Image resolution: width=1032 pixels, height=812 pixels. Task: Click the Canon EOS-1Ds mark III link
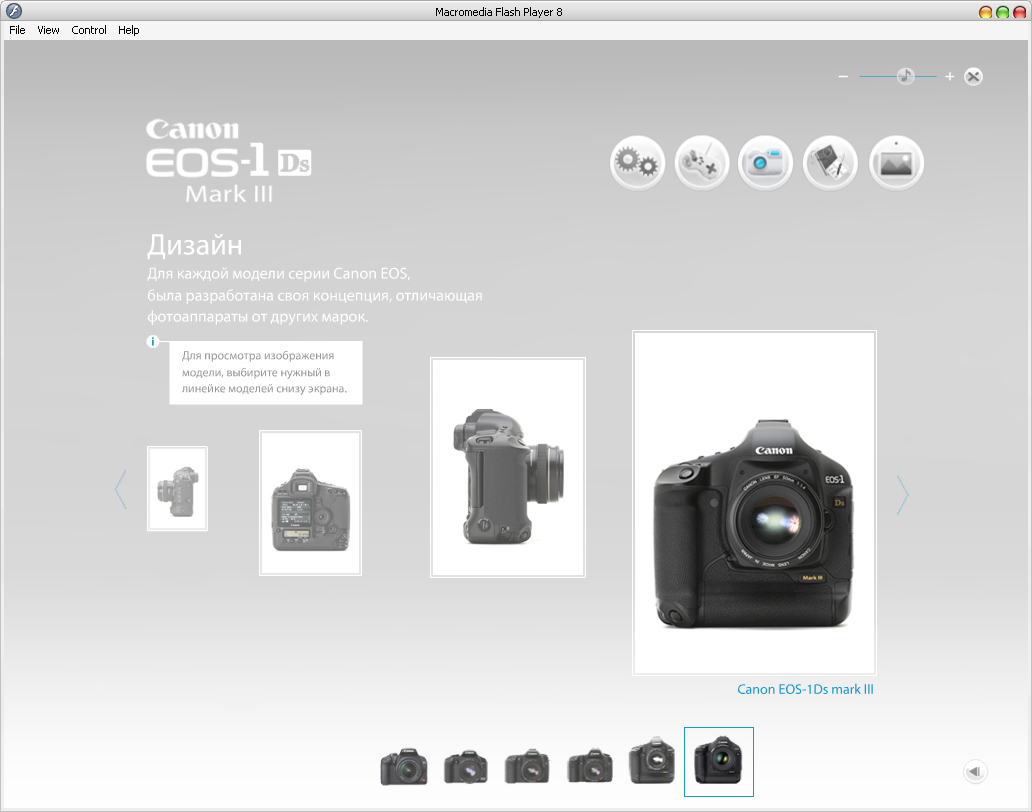805,689
